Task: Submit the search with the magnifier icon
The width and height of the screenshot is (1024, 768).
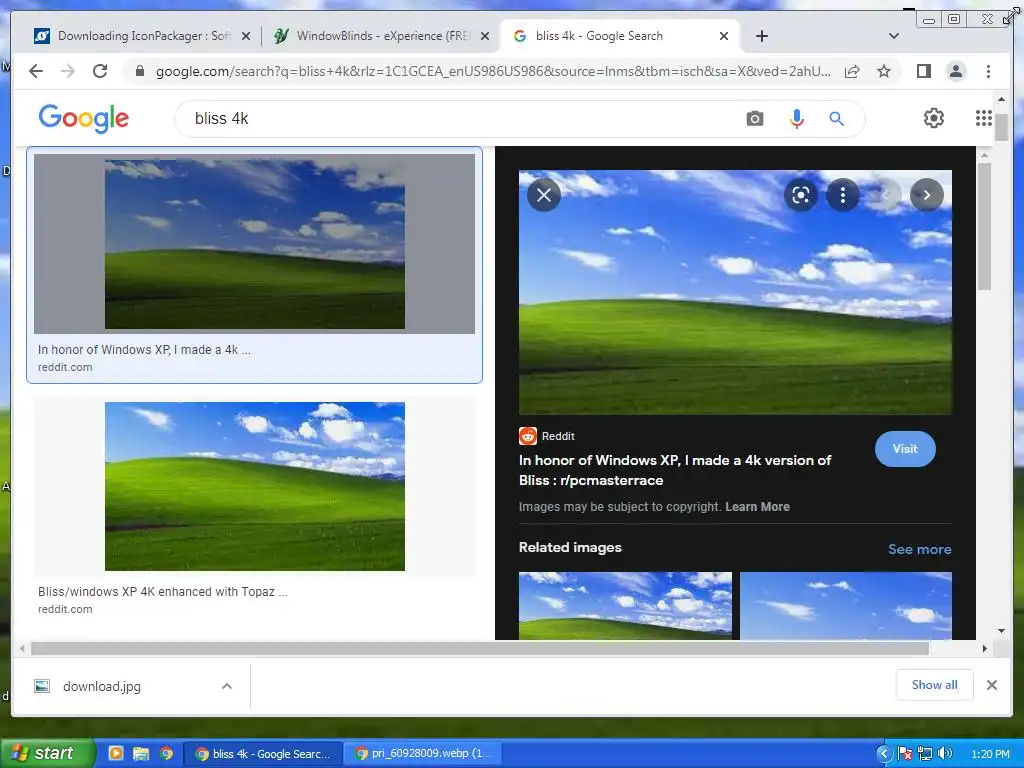Action: pos(837,119)
